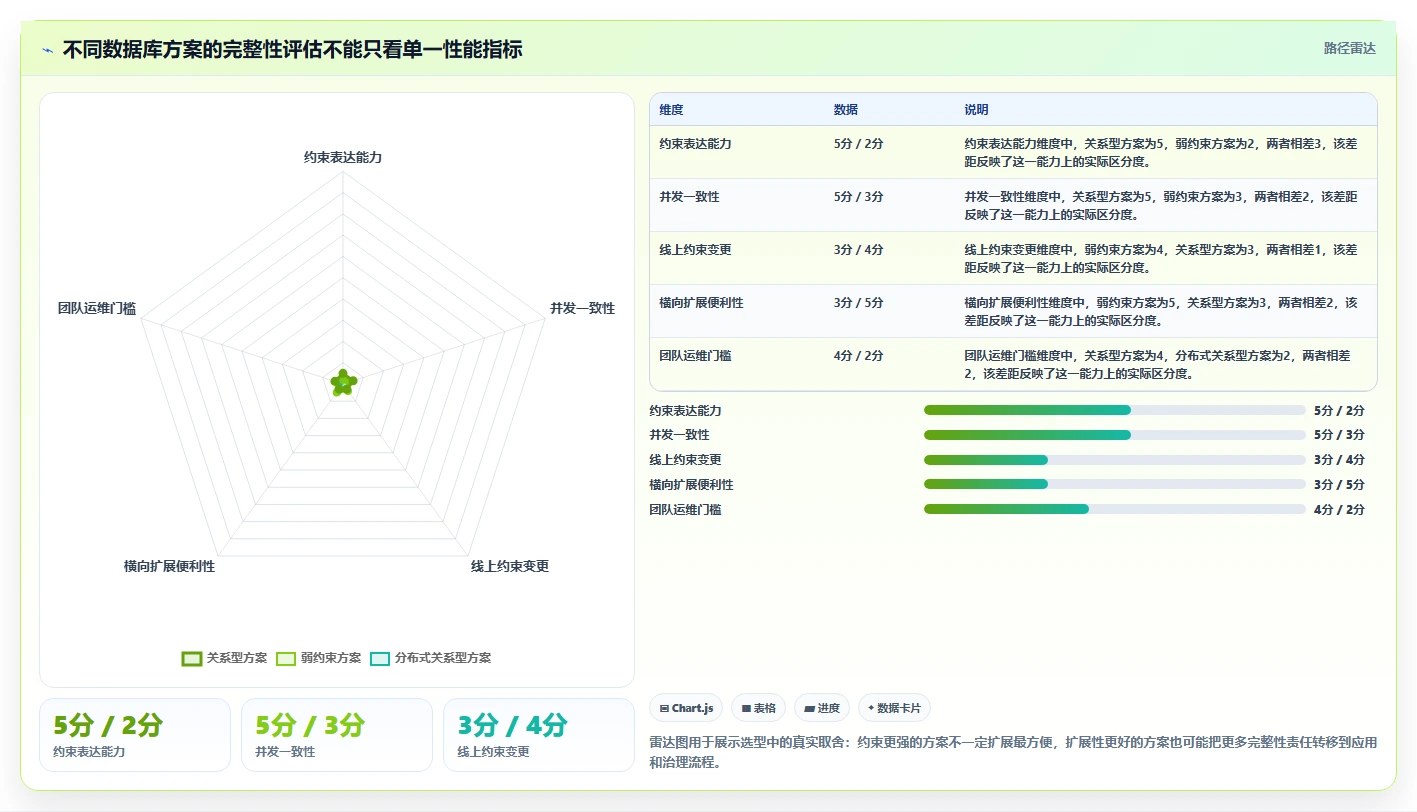The width and height of the screenshot is (1417, 812).
Task: Click the 路径雷达 tag in header
Action: click(x=1349, y=48)
